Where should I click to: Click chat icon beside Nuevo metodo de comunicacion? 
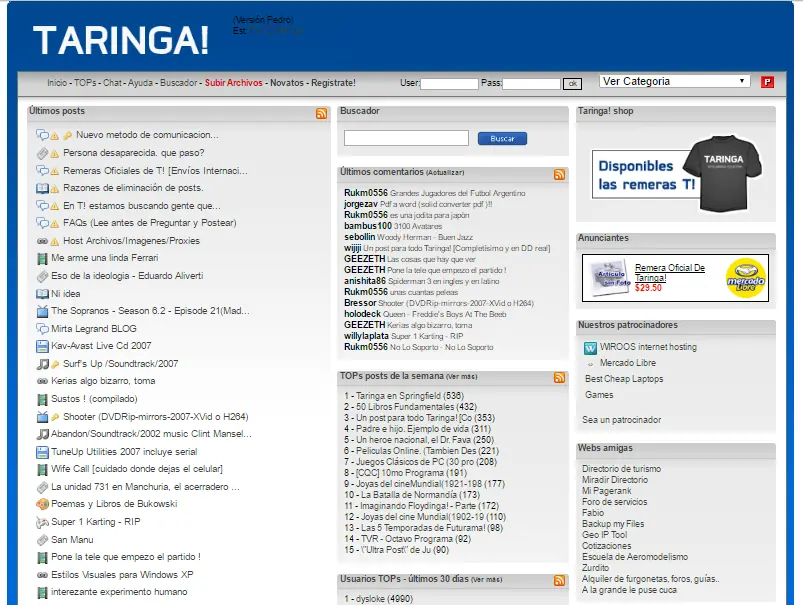(x=42, y=135)
